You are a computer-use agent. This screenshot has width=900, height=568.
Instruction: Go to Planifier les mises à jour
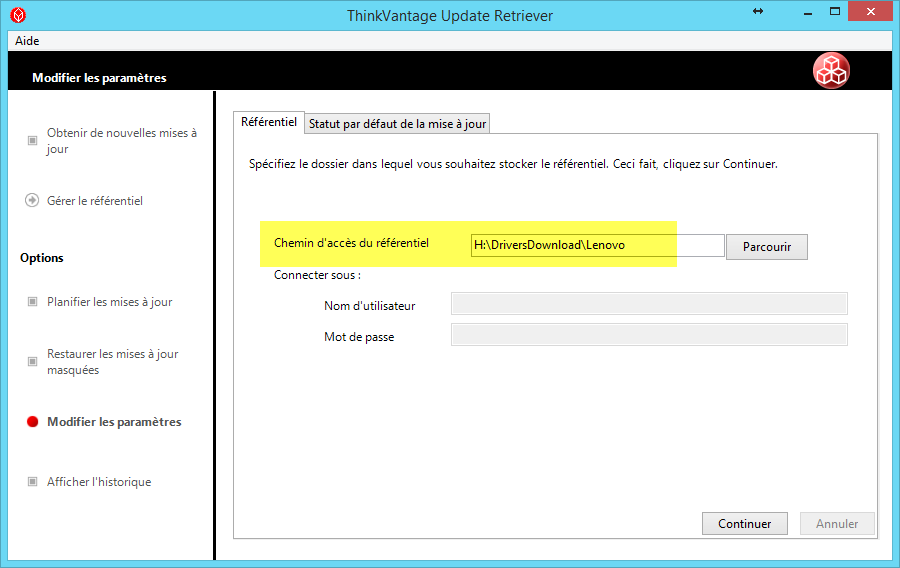click(110, 302)
